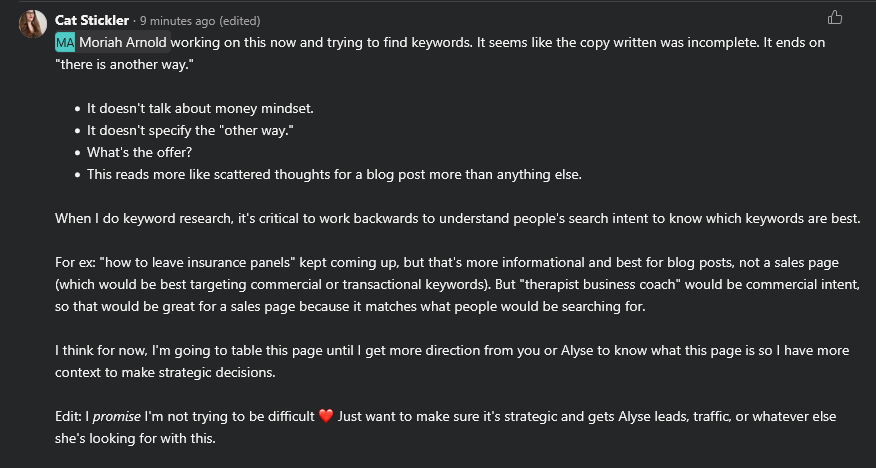Click the "(edited)" label beside the timestamp
Image resolution: width=876 pixels, height=468 pixels.
pos(240,21)
